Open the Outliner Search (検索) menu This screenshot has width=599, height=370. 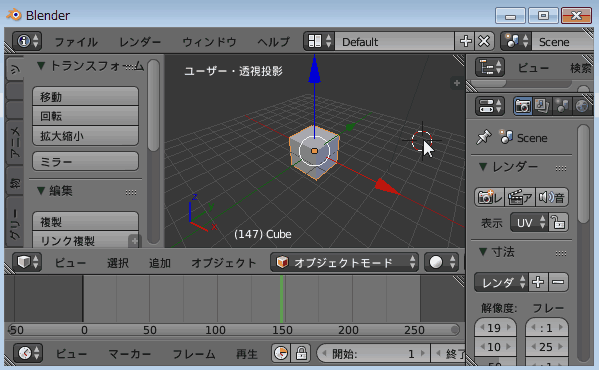pyautogui.click(x=581, y=68)
